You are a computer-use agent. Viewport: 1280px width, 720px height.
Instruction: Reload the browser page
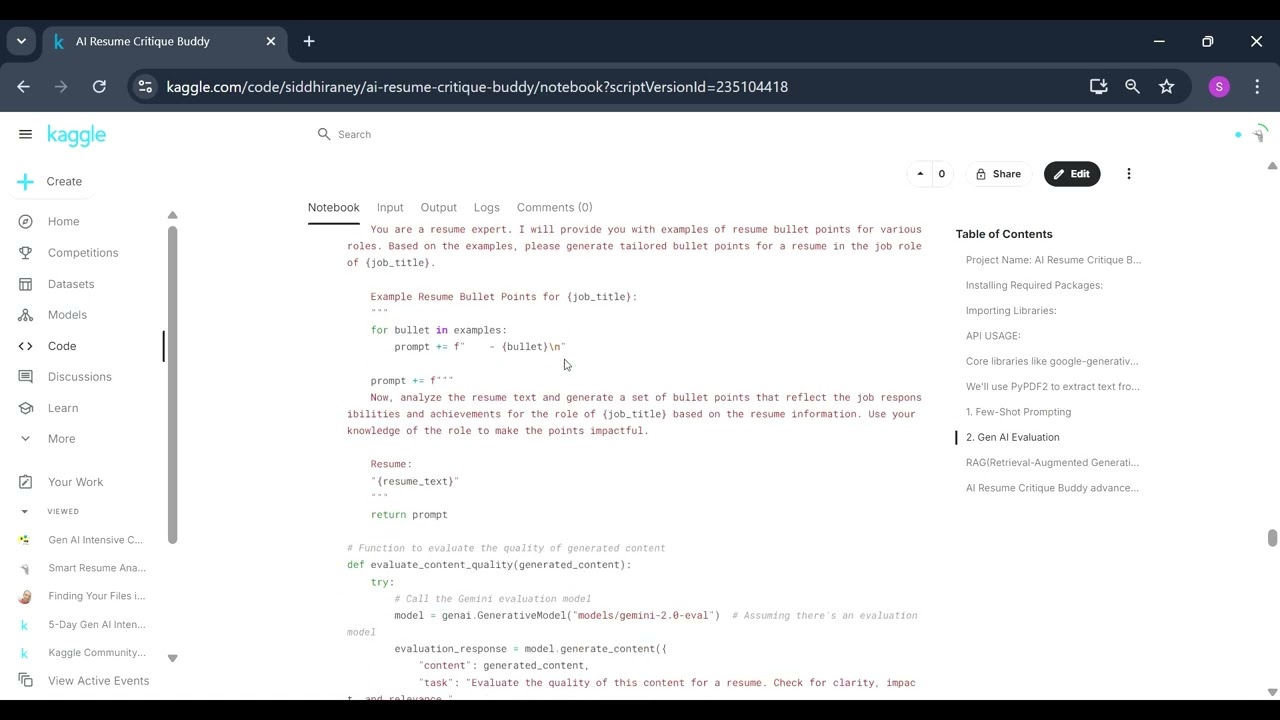point(99,87)
